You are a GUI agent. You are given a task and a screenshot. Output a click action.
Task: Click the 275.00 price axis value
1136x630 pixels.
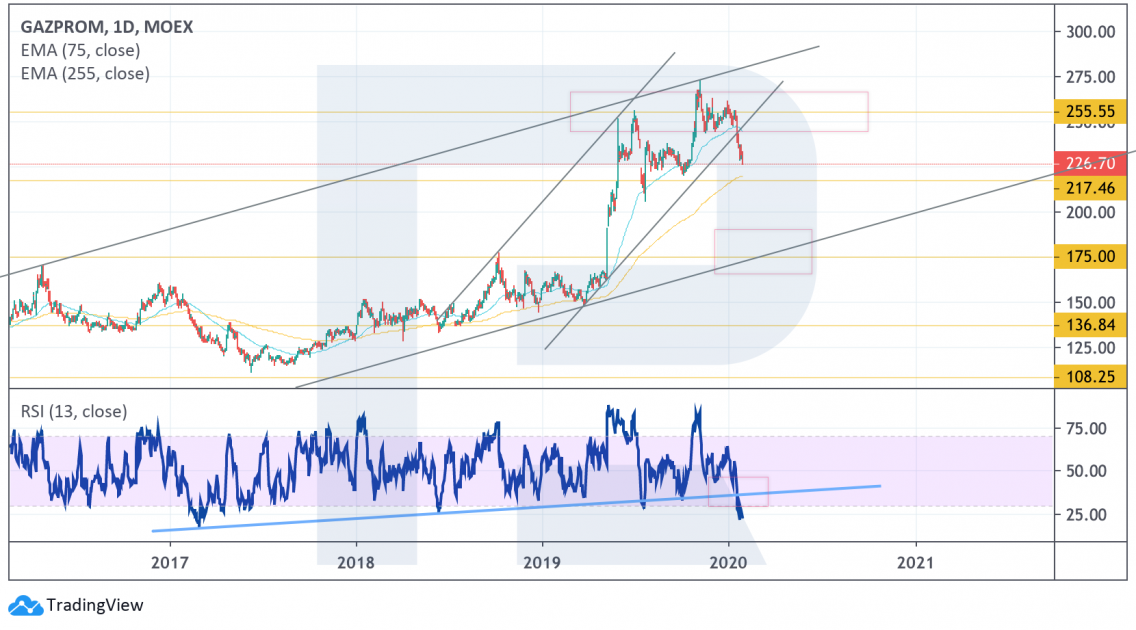point(1090,77)
